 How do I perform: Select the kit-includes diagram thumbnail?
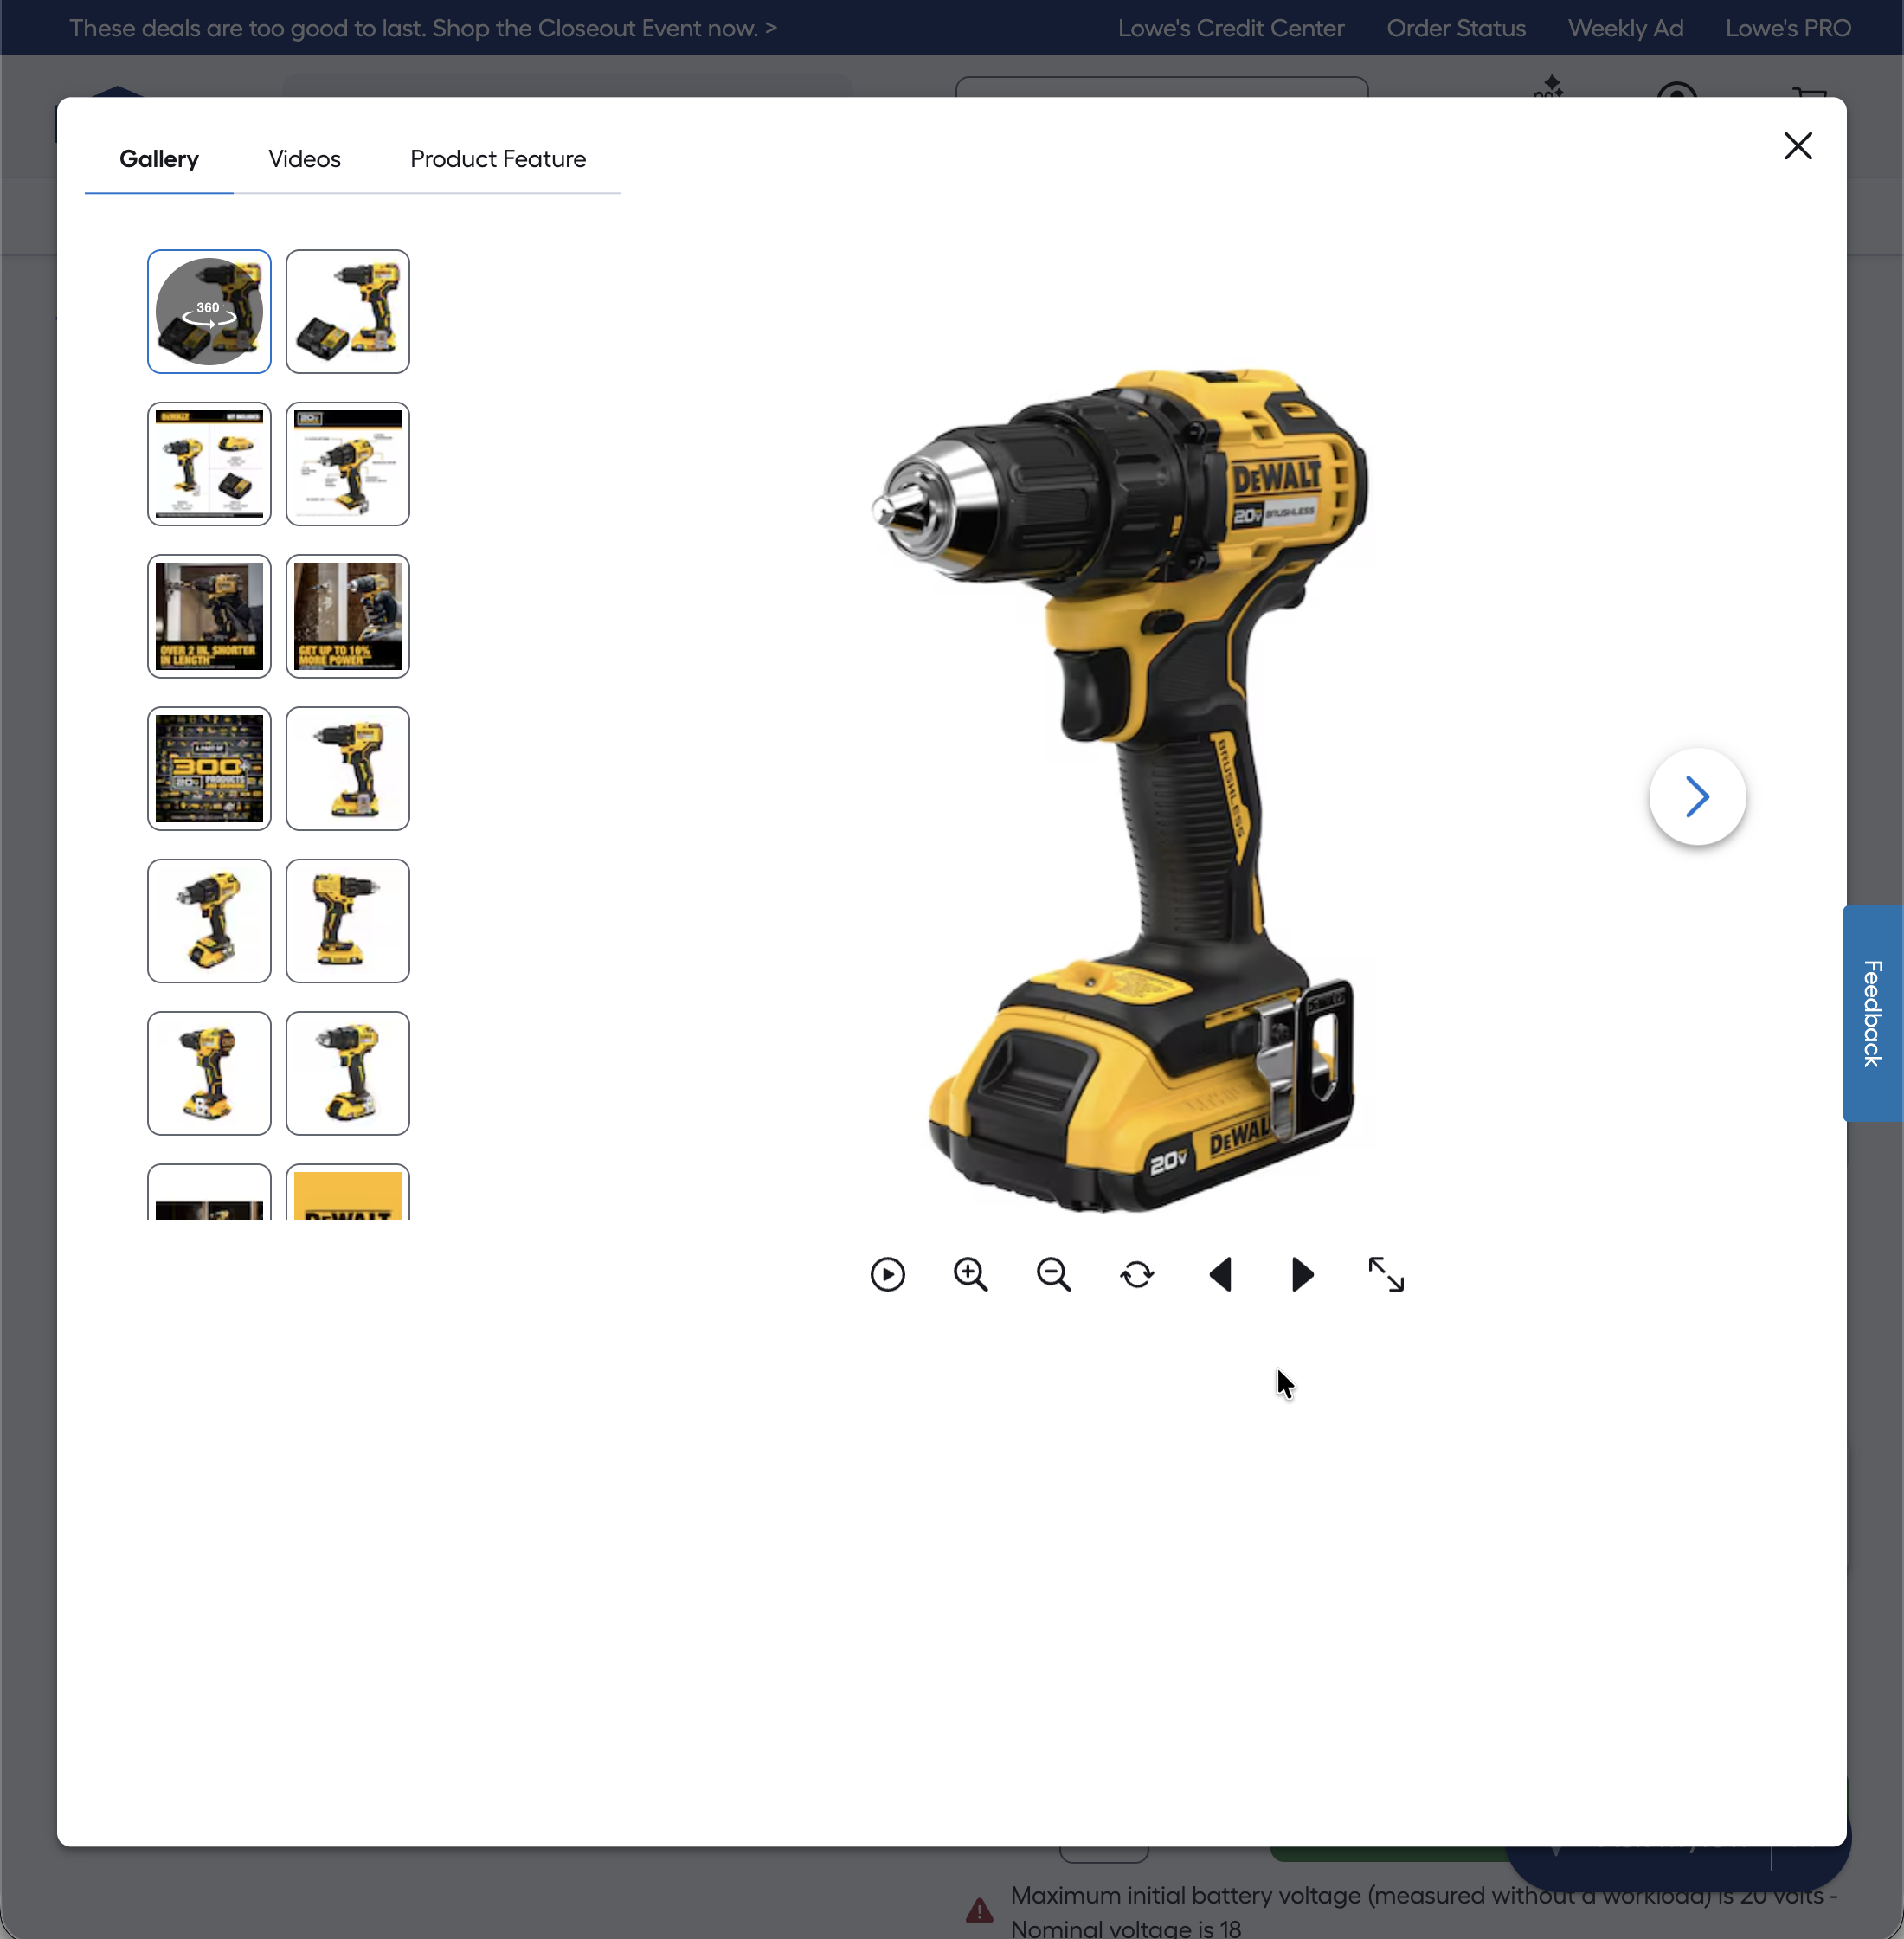(x=209, y=464)
